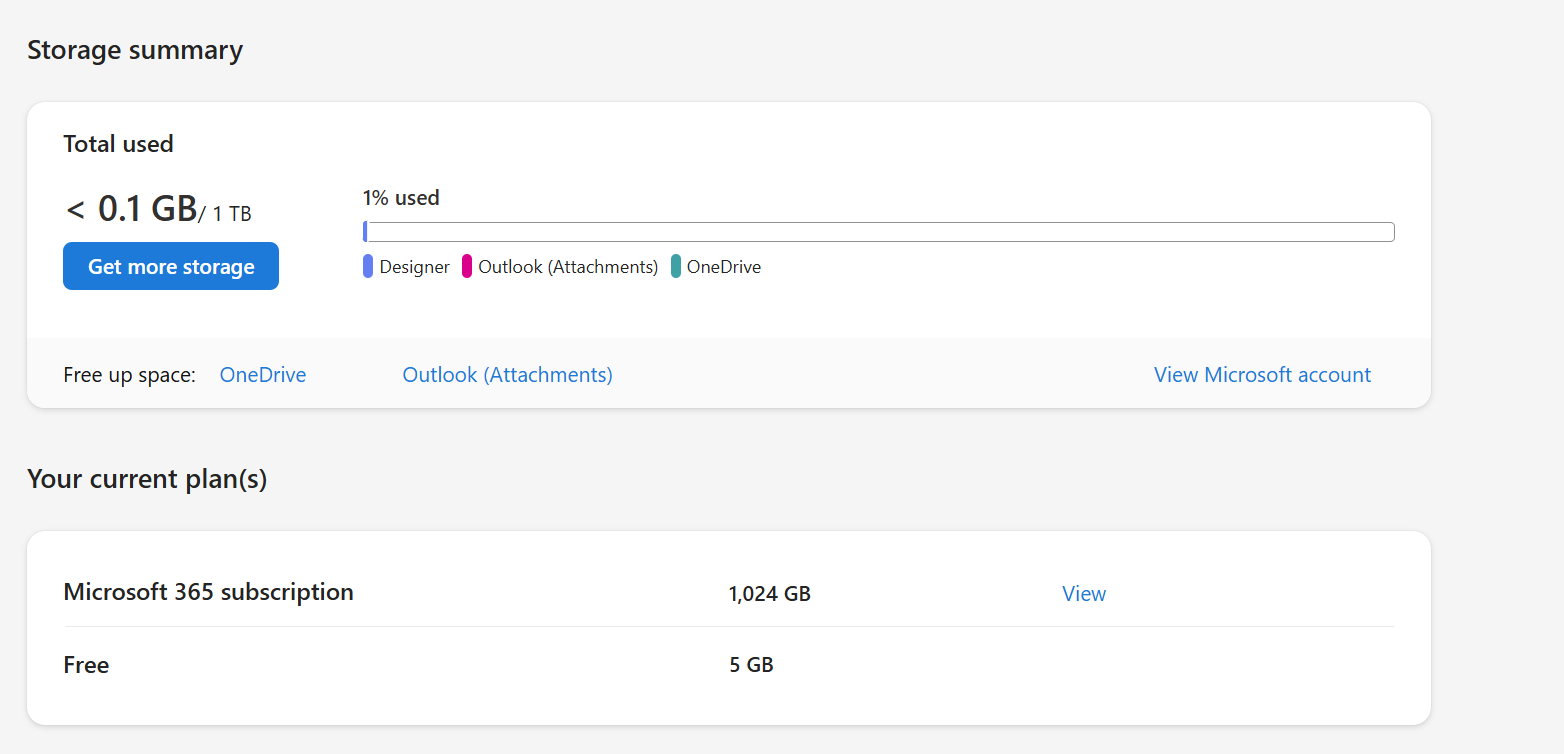
Task: Click the '< 0.1 GB' usage value
Action: [132, 210]
